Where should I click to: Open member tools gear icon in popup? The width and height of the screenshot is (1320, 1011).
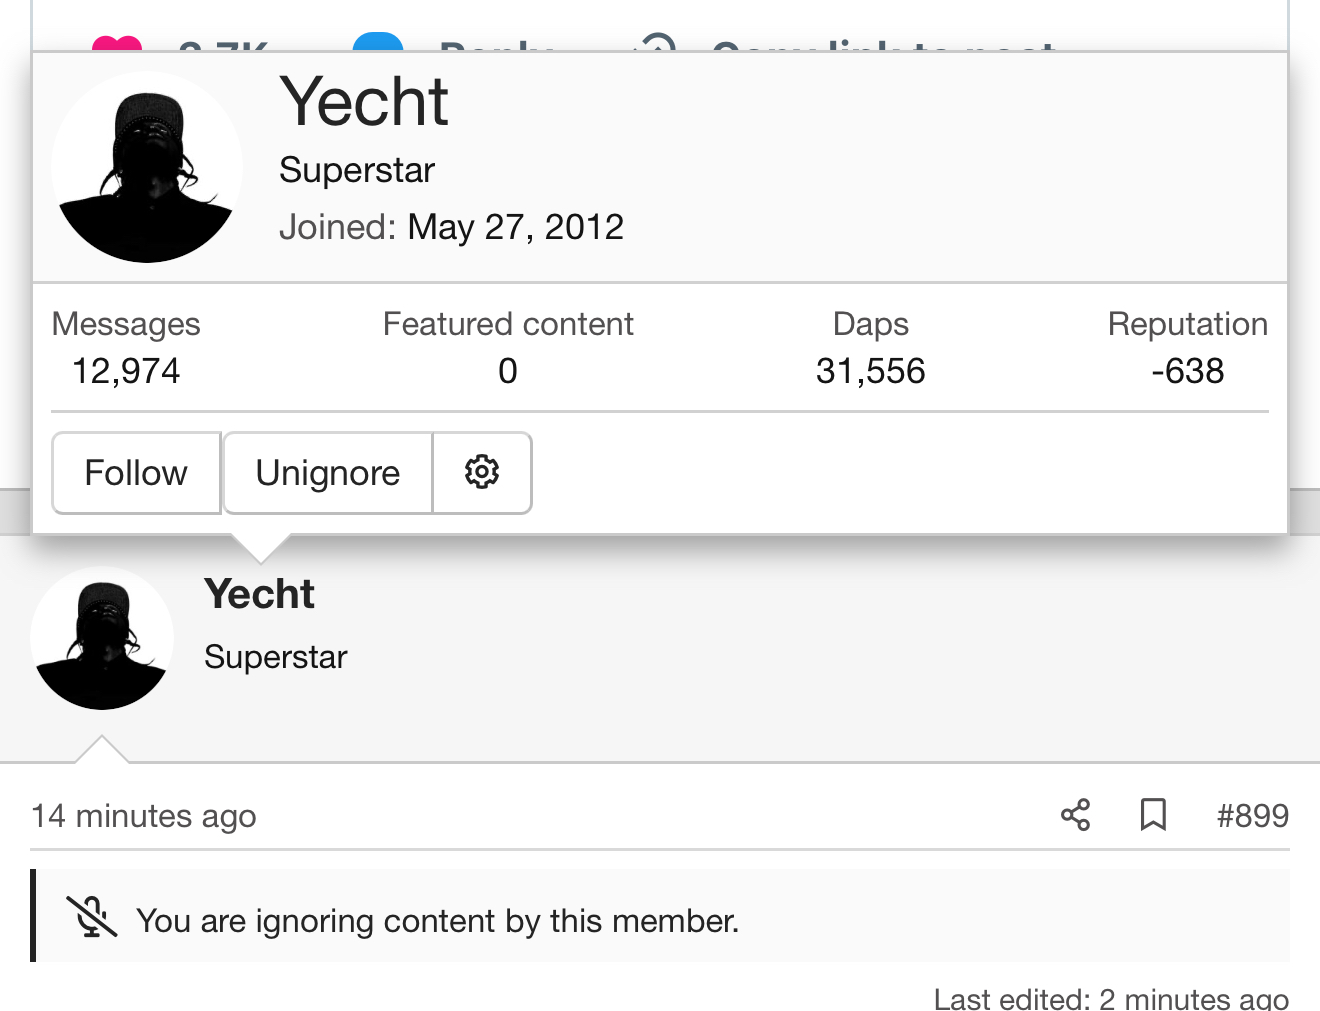(482, 472)
